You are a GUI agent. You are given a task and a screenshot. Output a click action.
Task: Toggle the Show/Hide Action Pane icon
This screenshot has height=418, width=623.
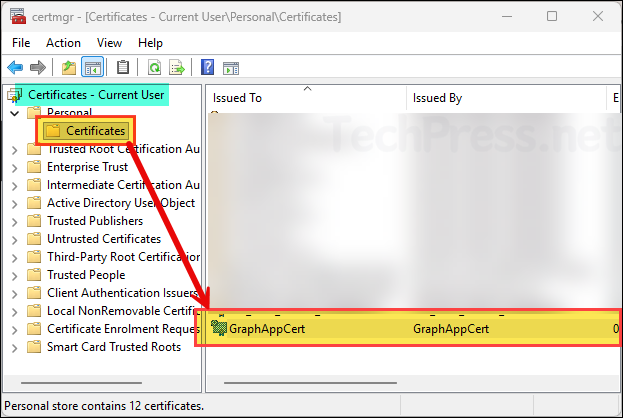click(230, 67)
